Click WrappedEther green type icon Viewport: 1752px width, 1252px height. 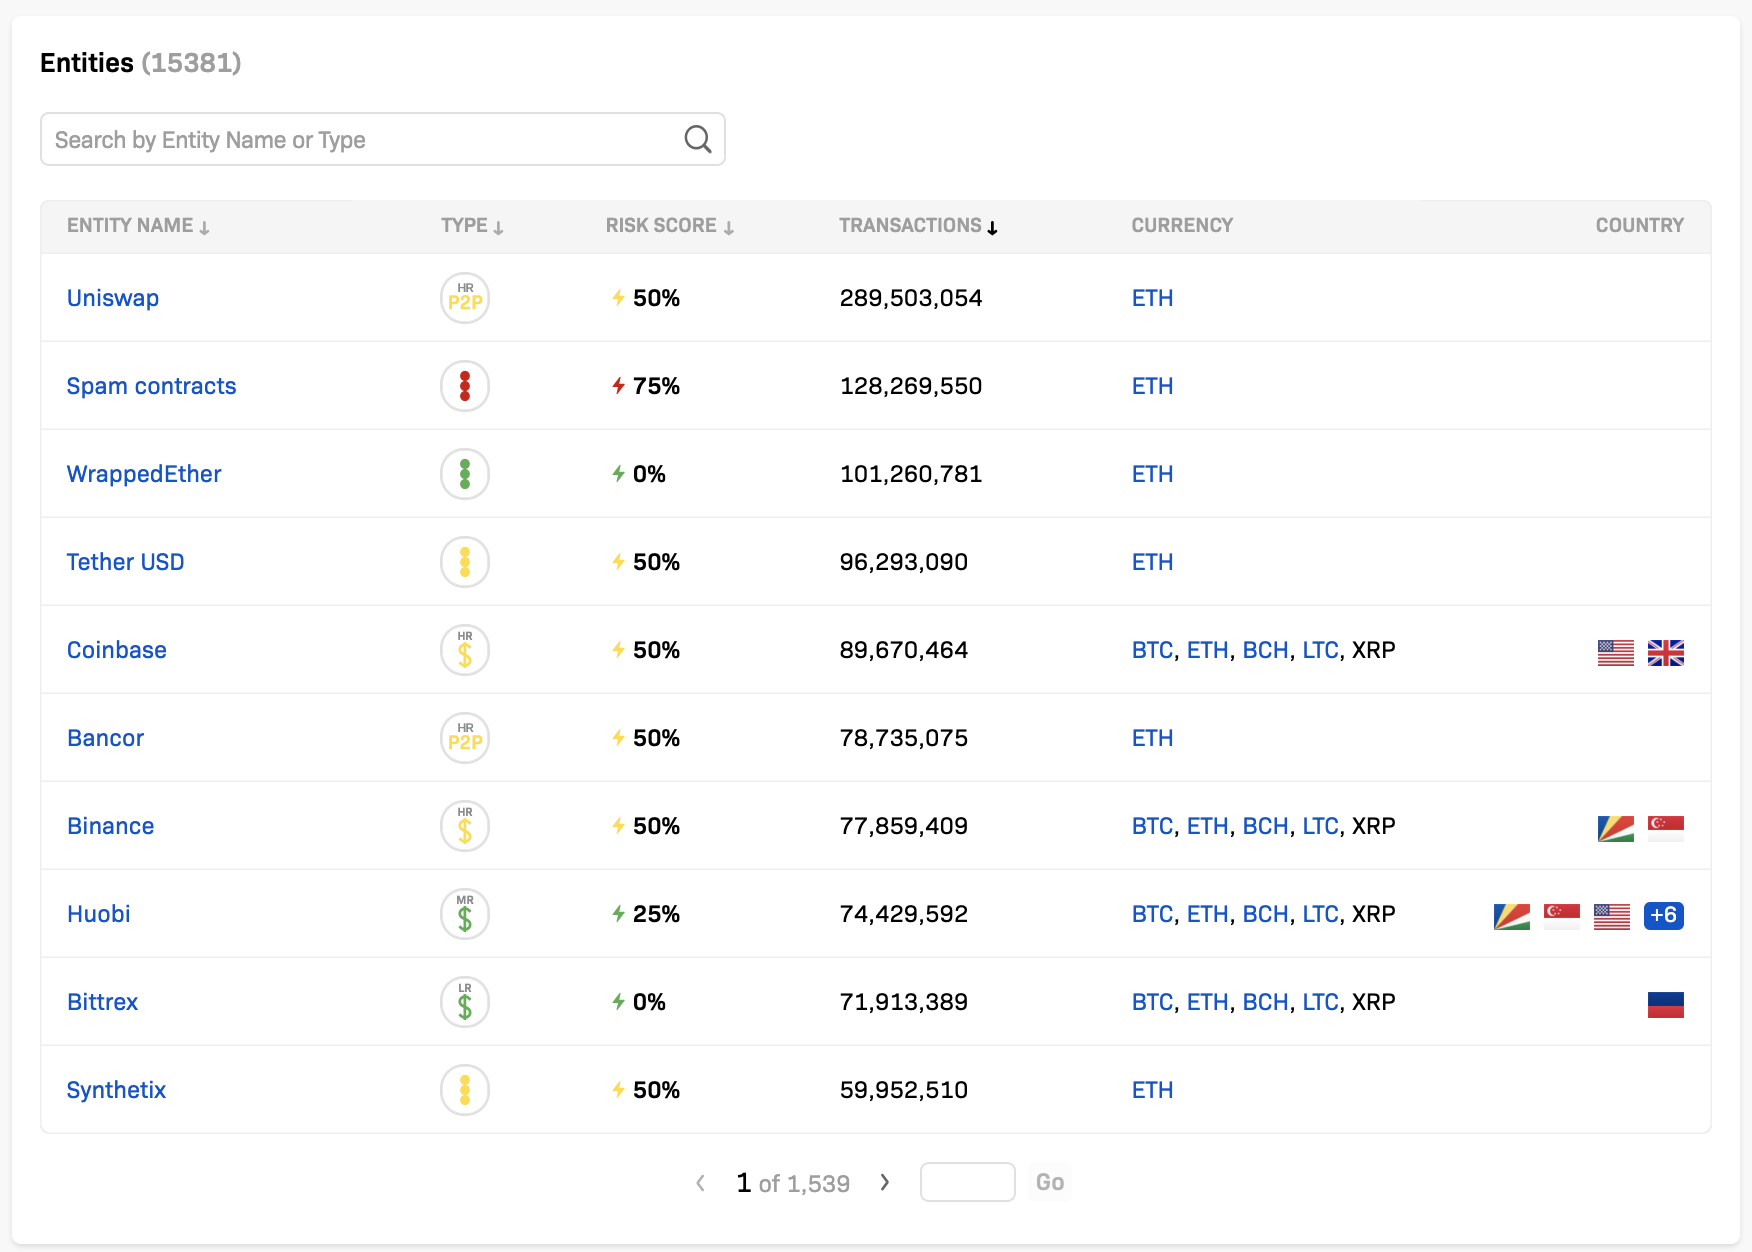click(465, 474)
